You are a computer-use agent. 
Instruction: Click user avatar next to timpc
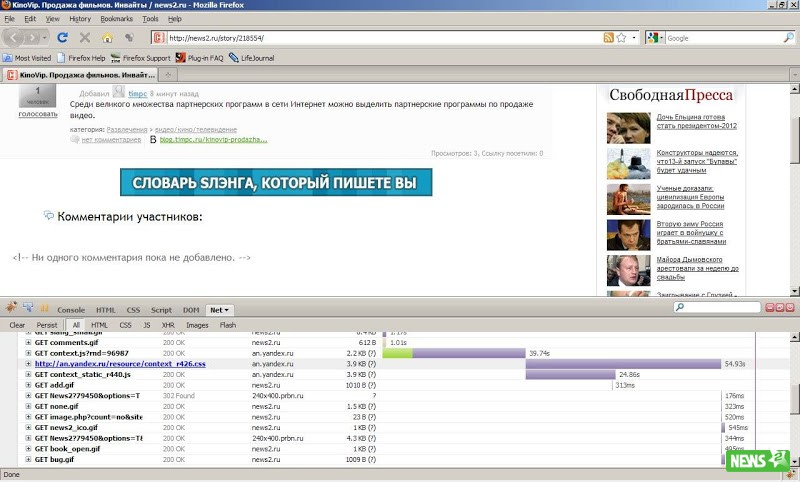(x=118, y=92)
